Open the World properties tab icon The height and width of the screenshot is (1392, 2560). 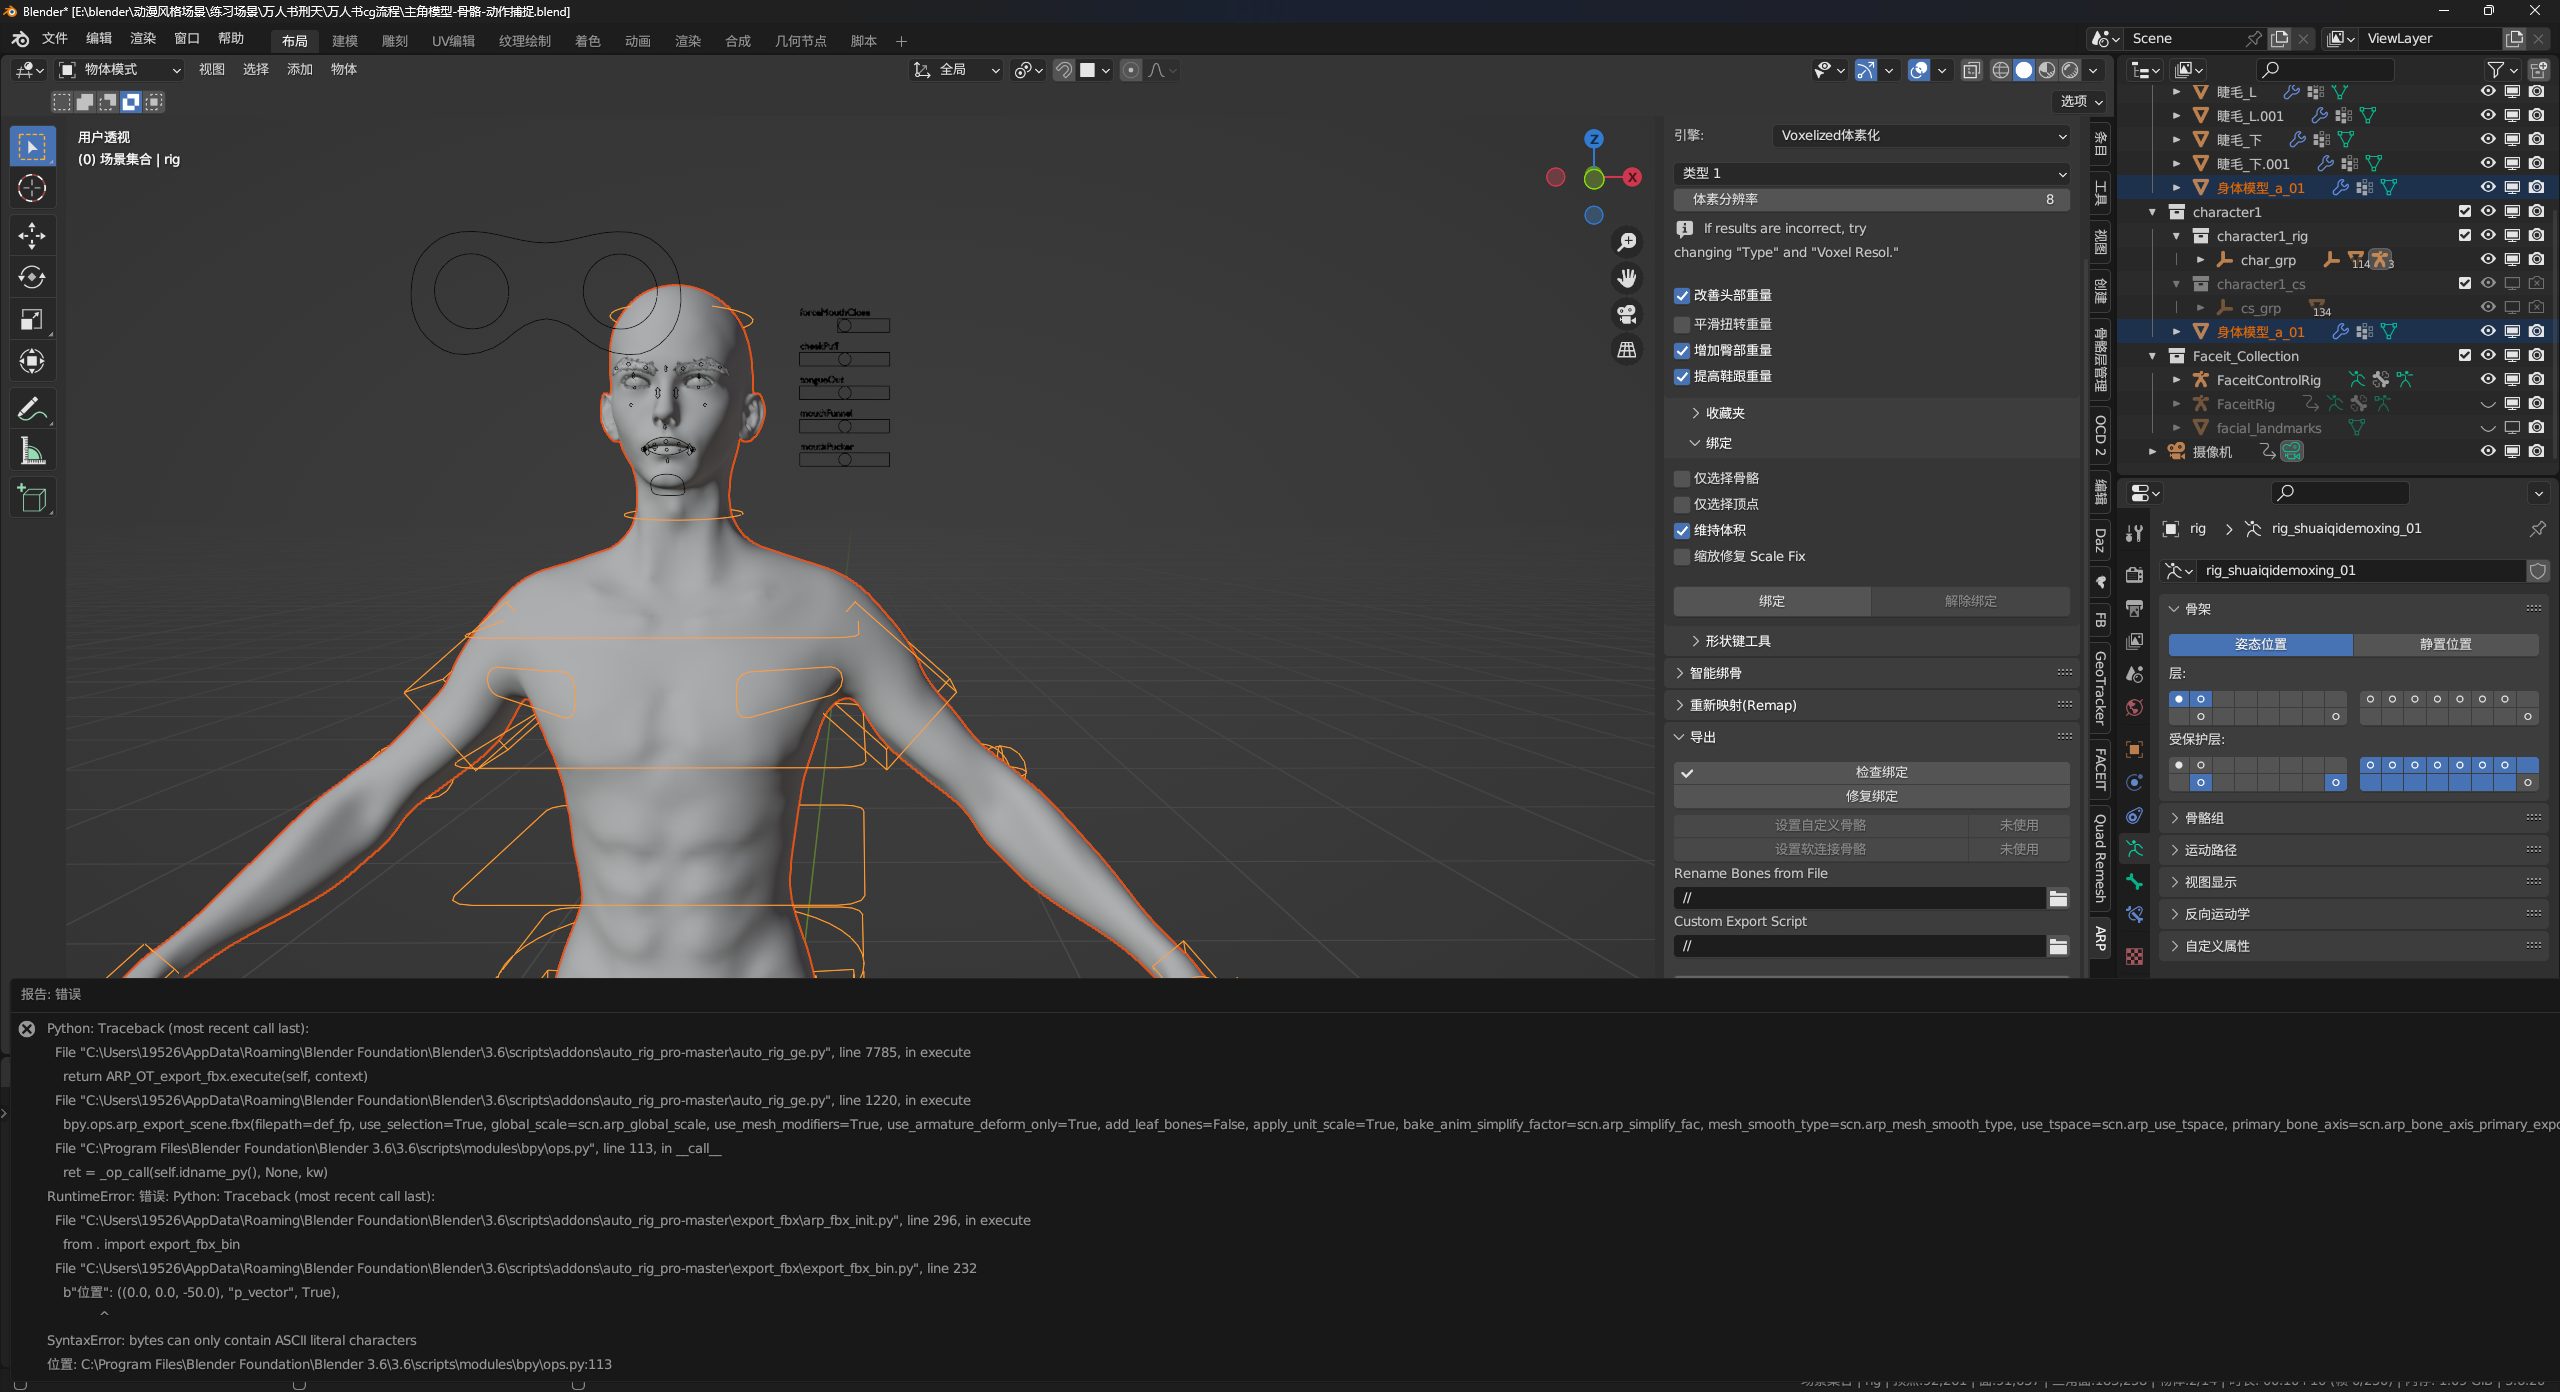coord(2135,708)
